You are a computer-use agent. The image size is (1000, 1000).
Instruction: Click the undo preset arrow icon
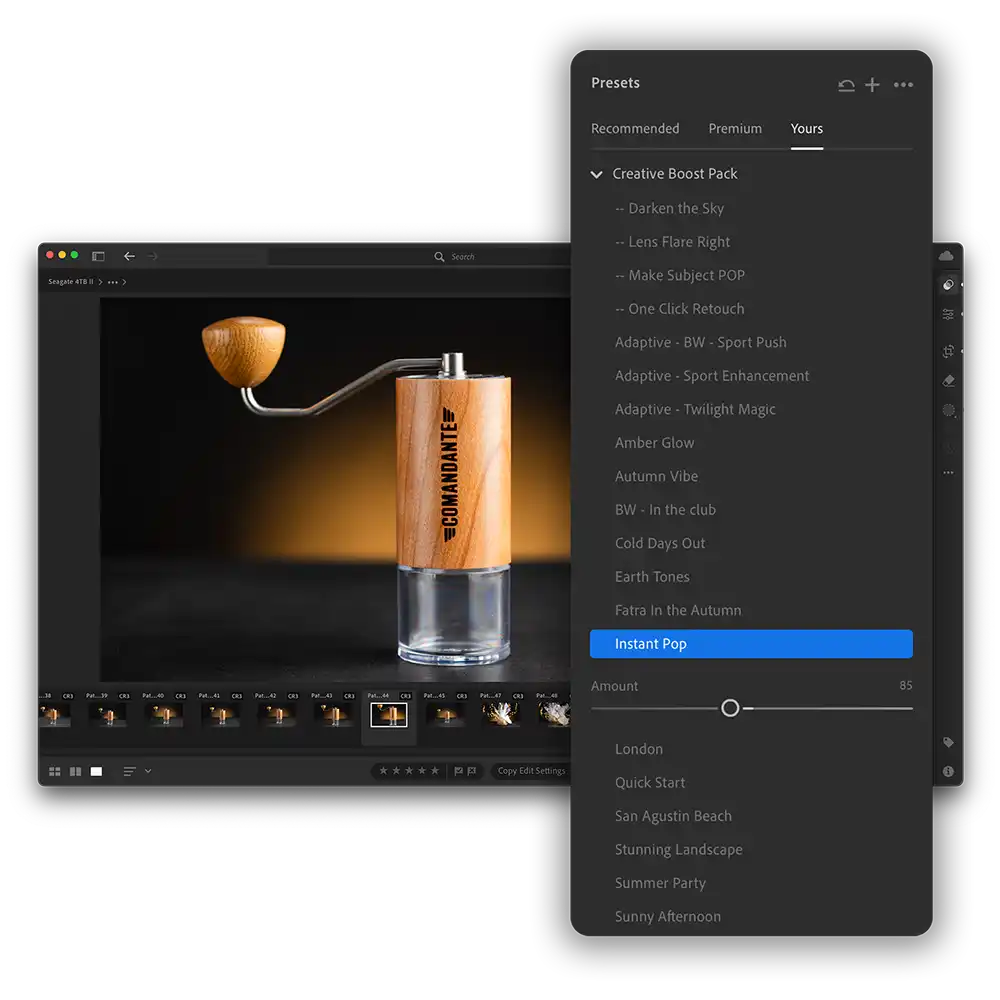(x=846, y=85)
